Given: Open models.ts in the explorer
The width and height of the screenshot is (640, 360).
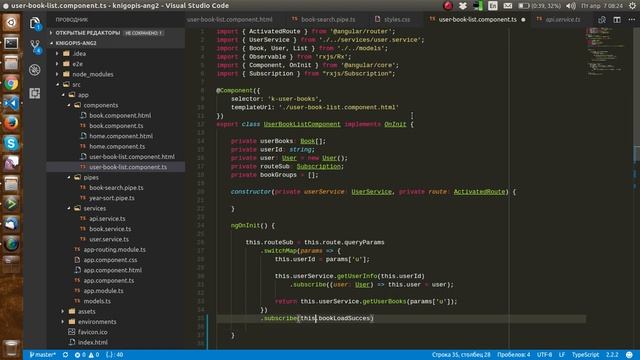Looking at the screenshot, I should [97, 301].
